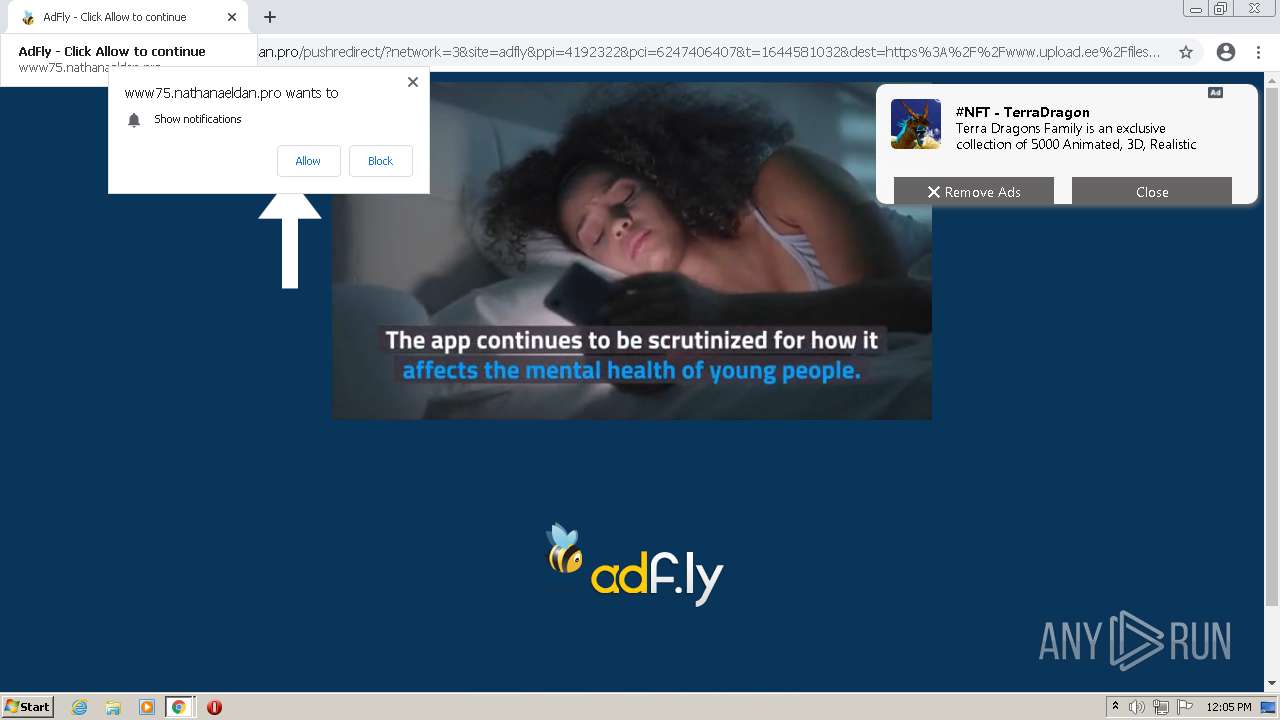The image size is (1280, 720).
Task: Open the TerraDragon NFT ad thumbnail
Action: coord(916,124)
